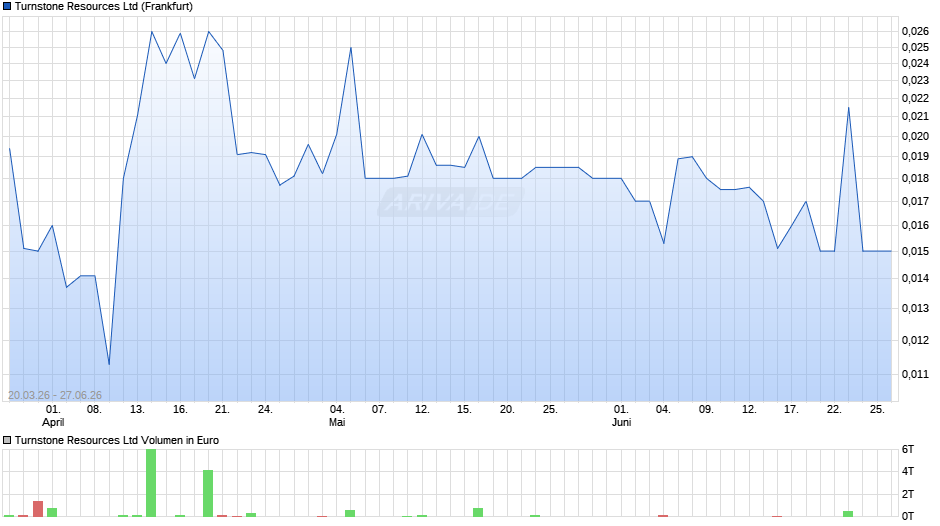Click the 0,023 price axis label
Viewport: 940px width, 526px height.
[915, 80]
